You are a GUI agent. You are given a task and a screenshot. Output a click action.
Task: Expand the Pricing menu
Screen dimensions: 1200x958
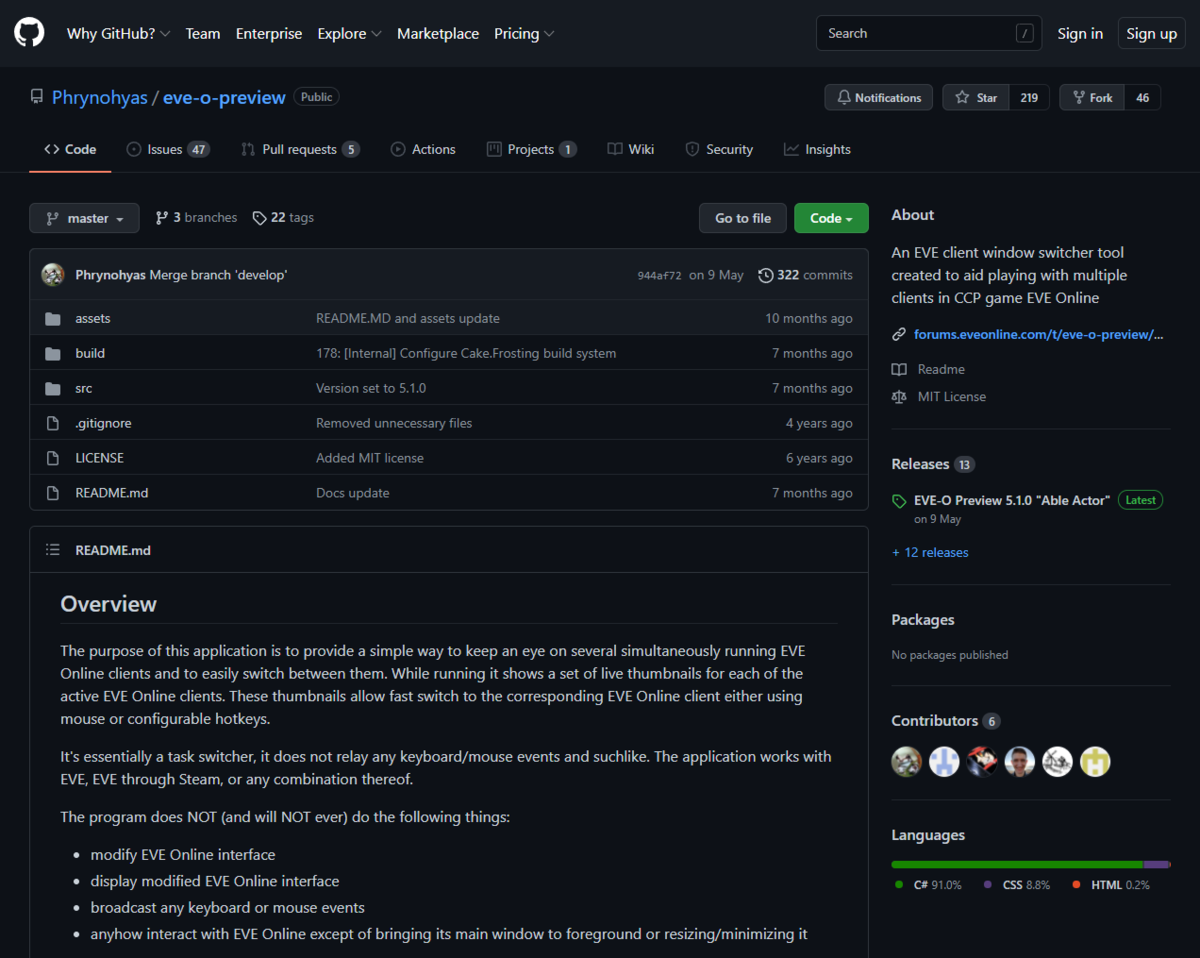tap(524, 33)
